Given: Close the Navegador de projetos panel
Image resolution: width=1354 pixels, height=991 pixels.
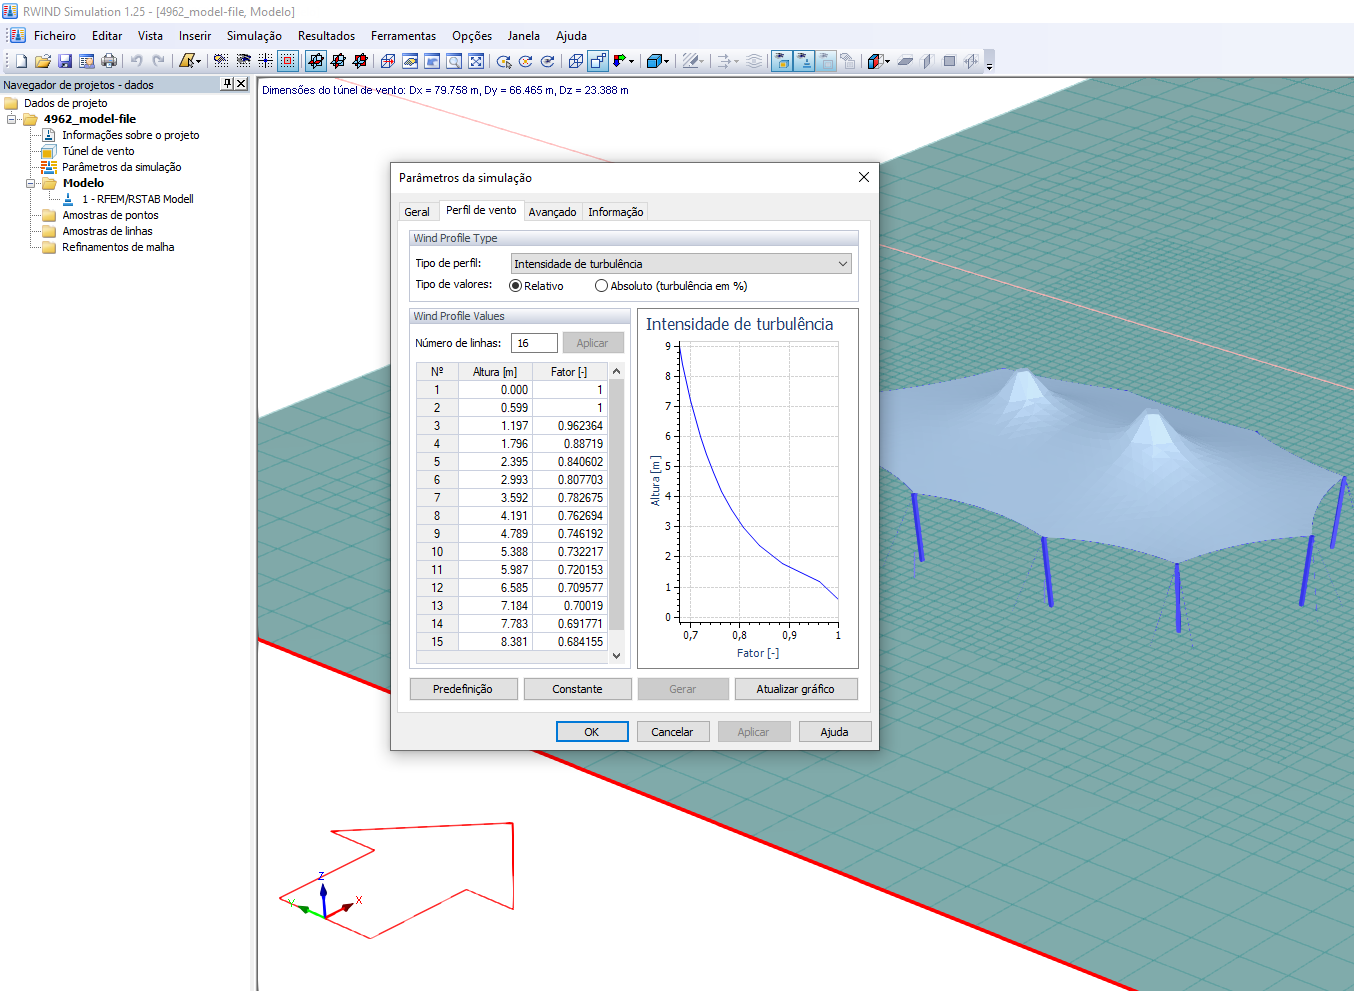Looking at the screenshot, I should [241, 84].
